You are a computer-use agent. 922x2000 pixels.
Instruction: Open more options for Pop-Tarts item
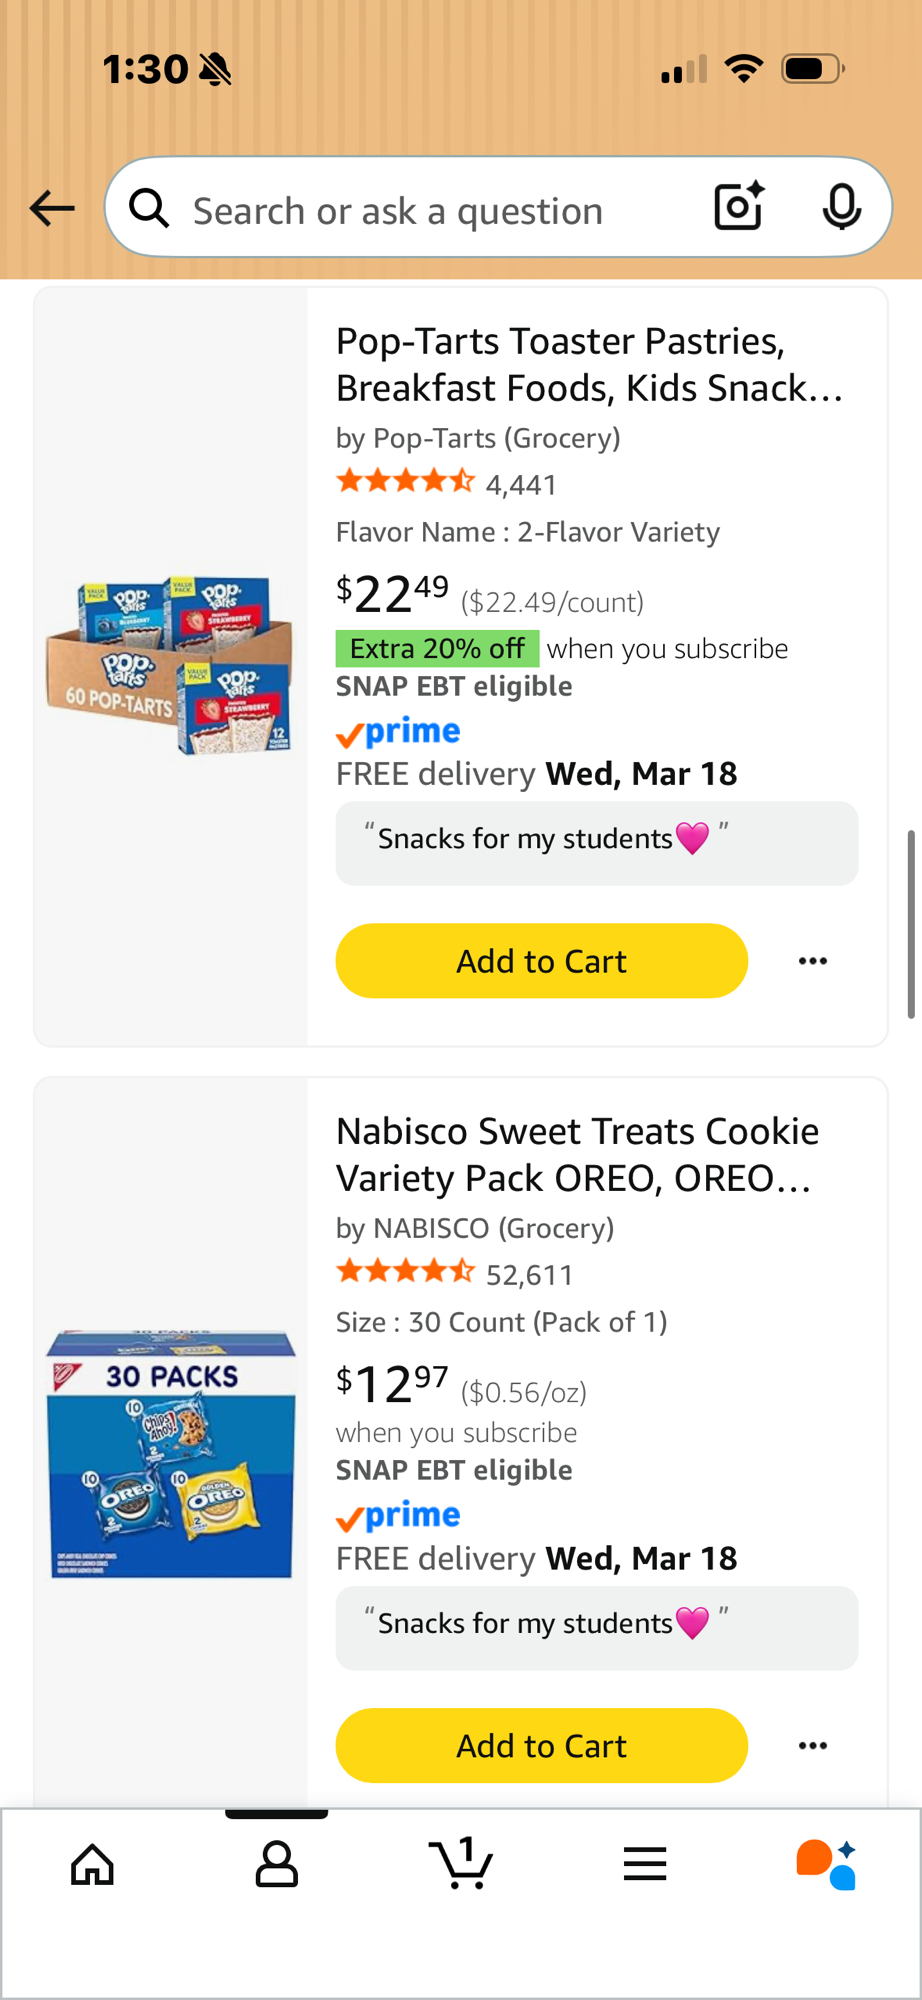coord(813,961)
